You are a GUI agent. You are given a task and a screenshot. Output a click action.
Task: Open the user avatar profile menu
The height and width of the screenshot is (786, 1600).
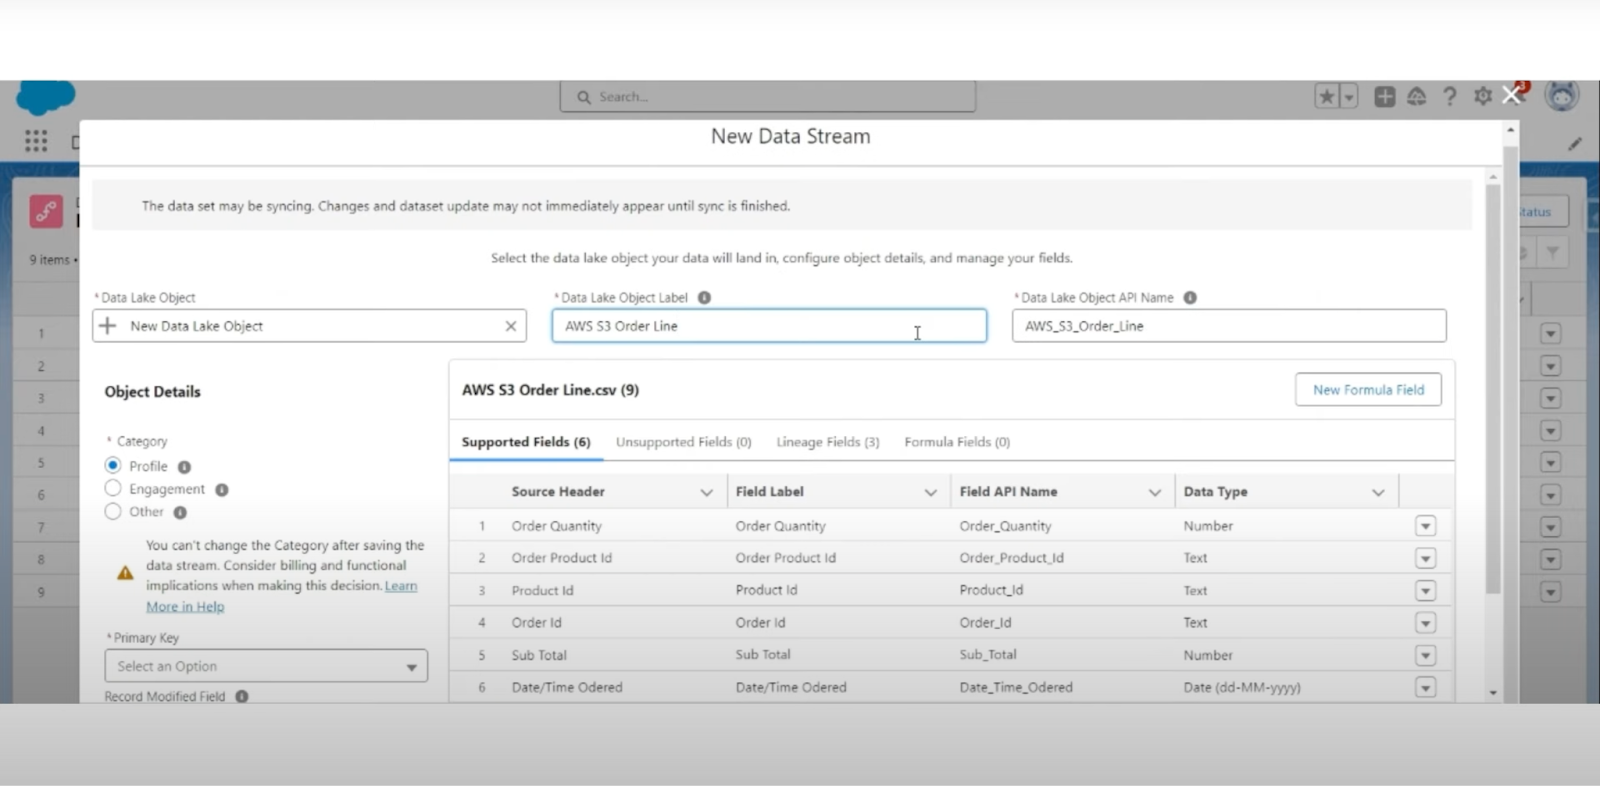[1562, 96]
